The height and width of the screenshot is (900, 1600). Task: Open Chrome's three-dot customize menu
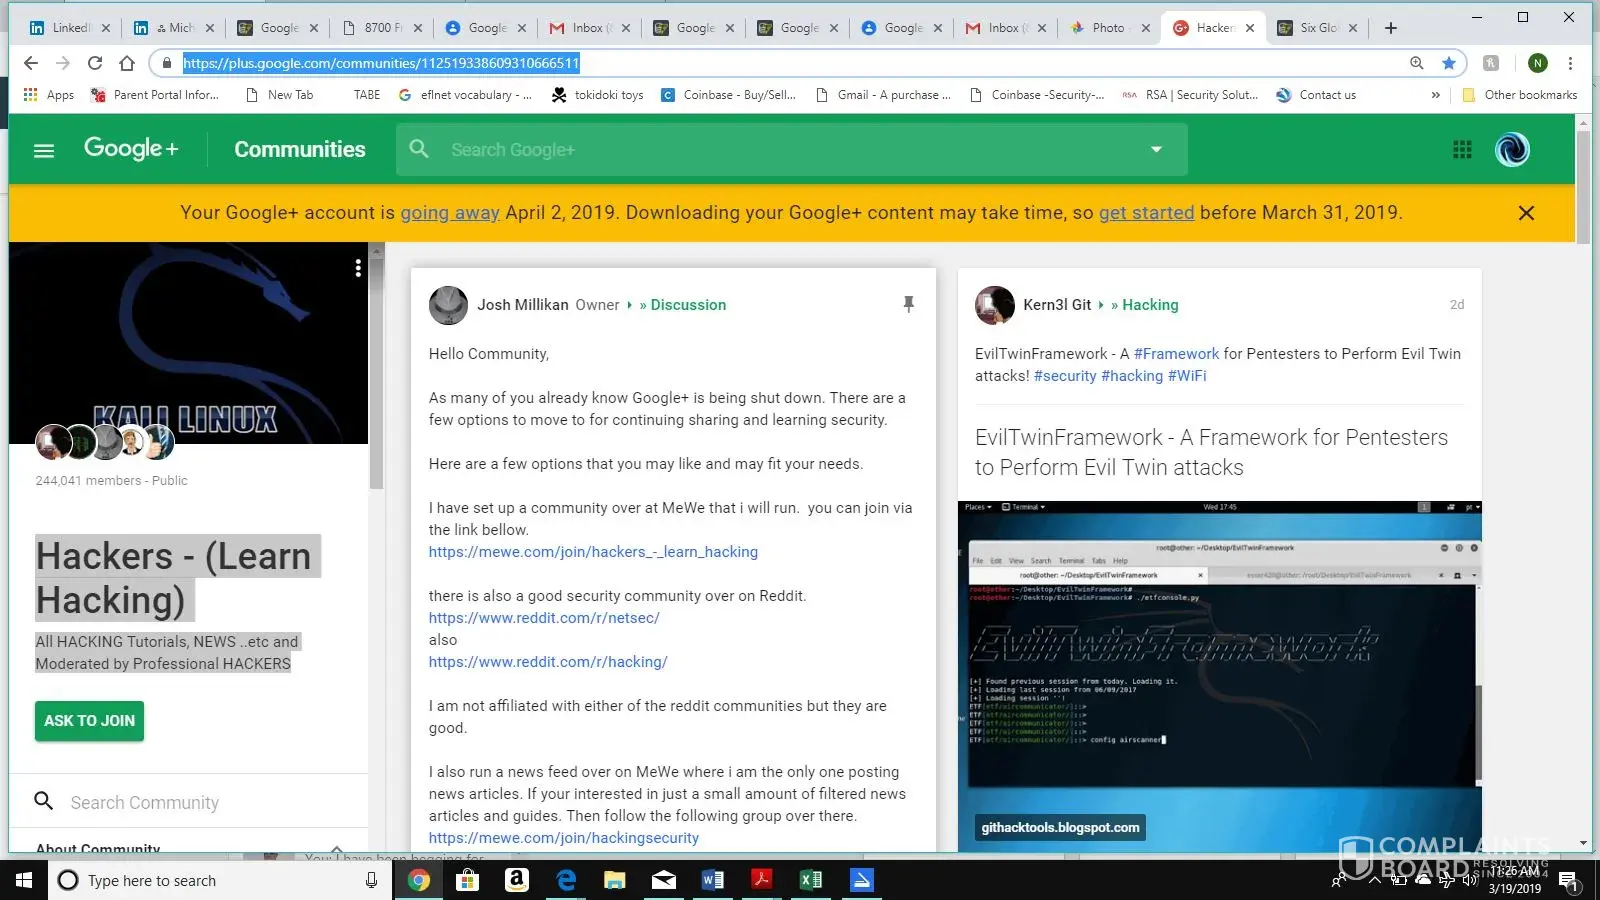tap(1570, 63)
